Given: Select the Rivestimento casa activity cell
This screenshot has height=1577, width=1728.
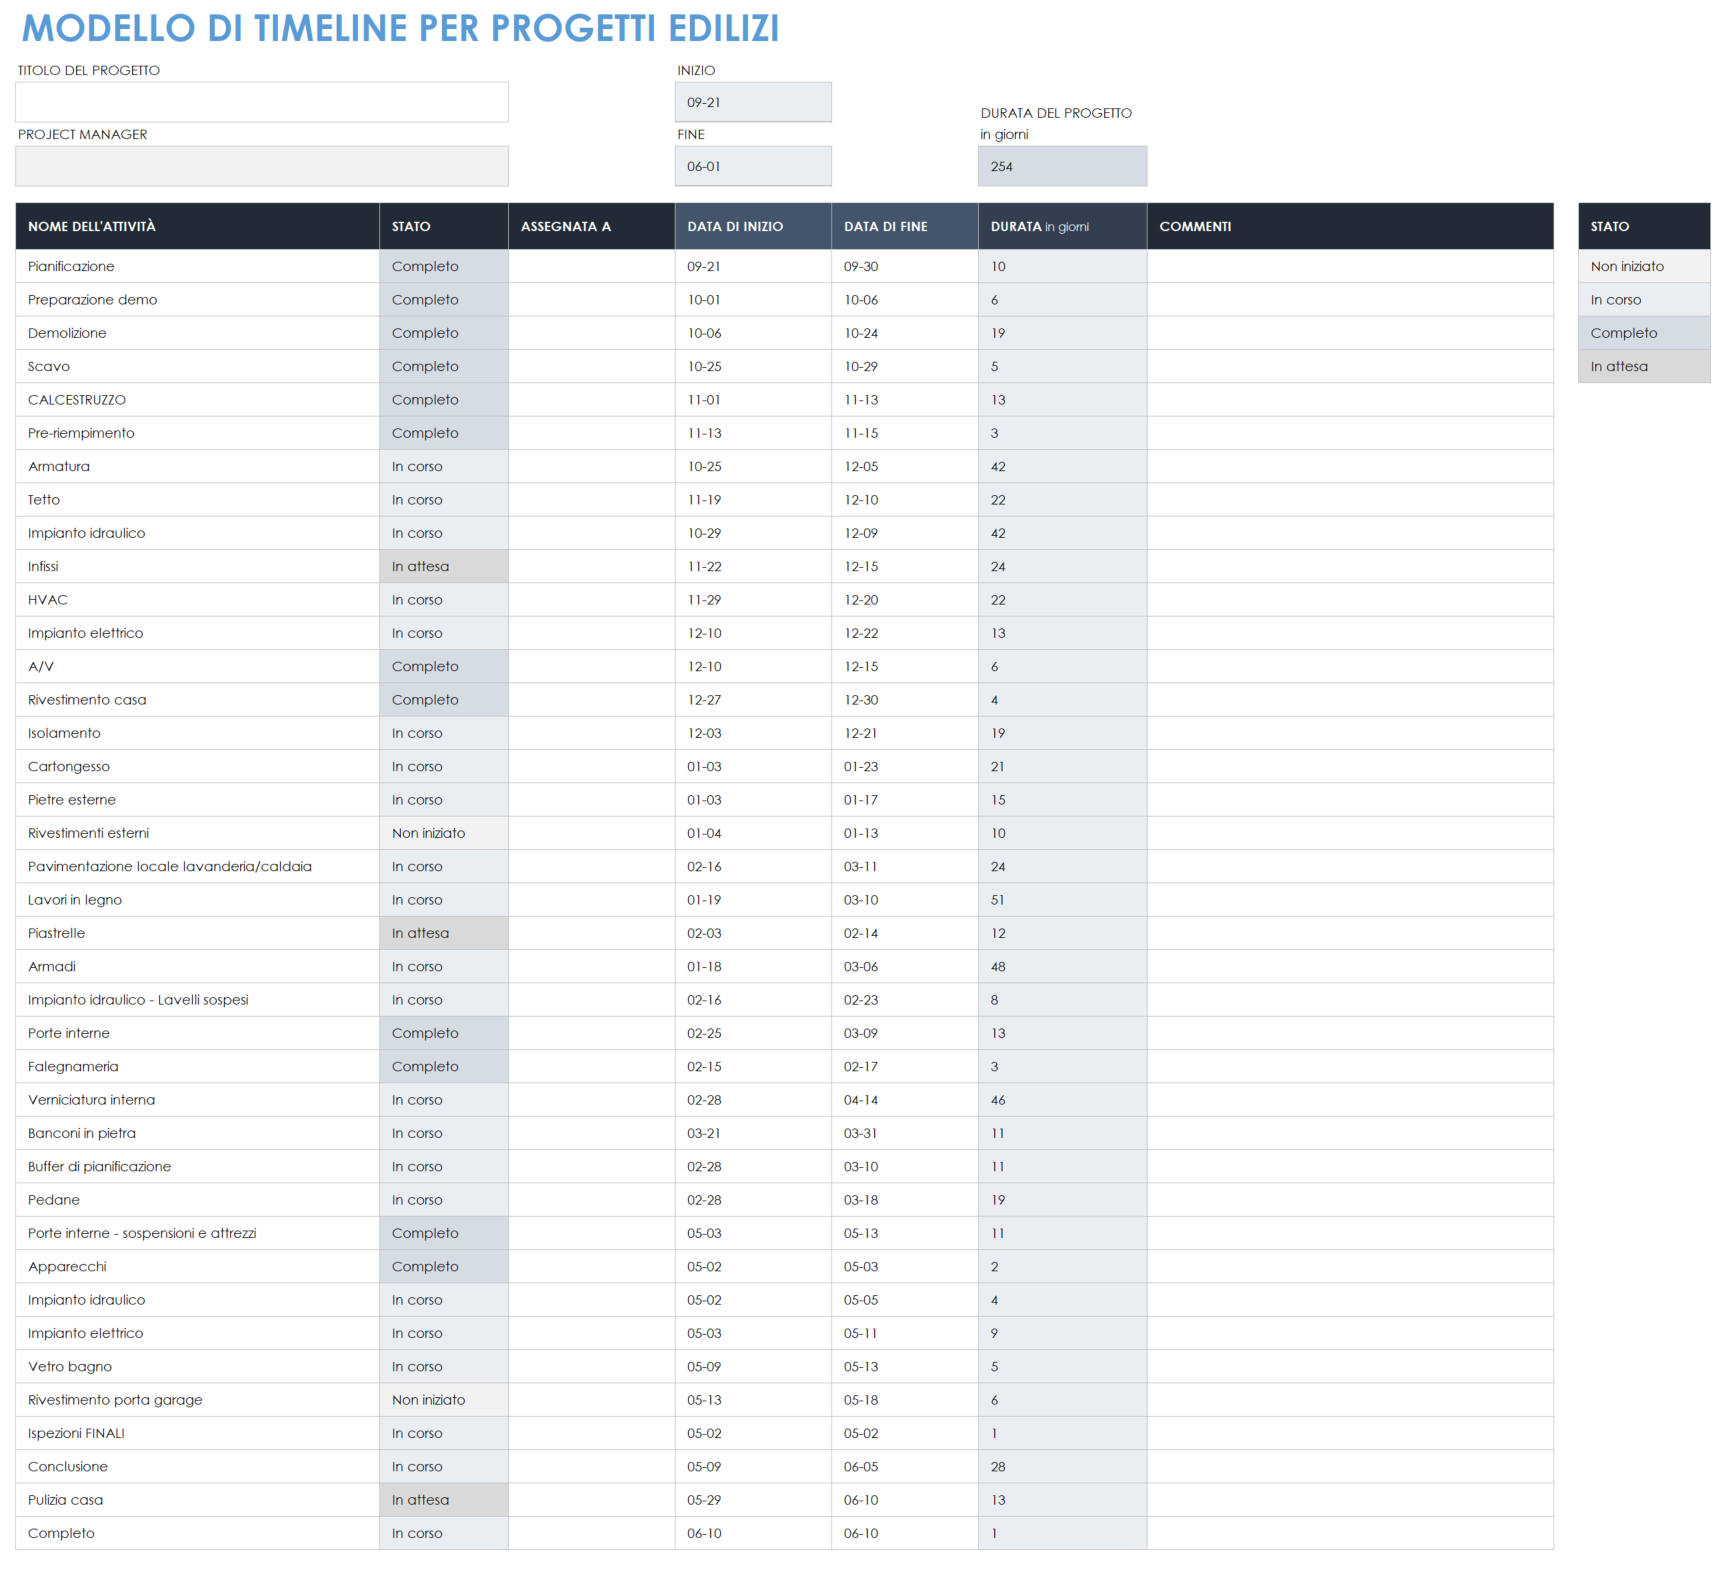Looking at the screenshot, I should tap(197, 699).
